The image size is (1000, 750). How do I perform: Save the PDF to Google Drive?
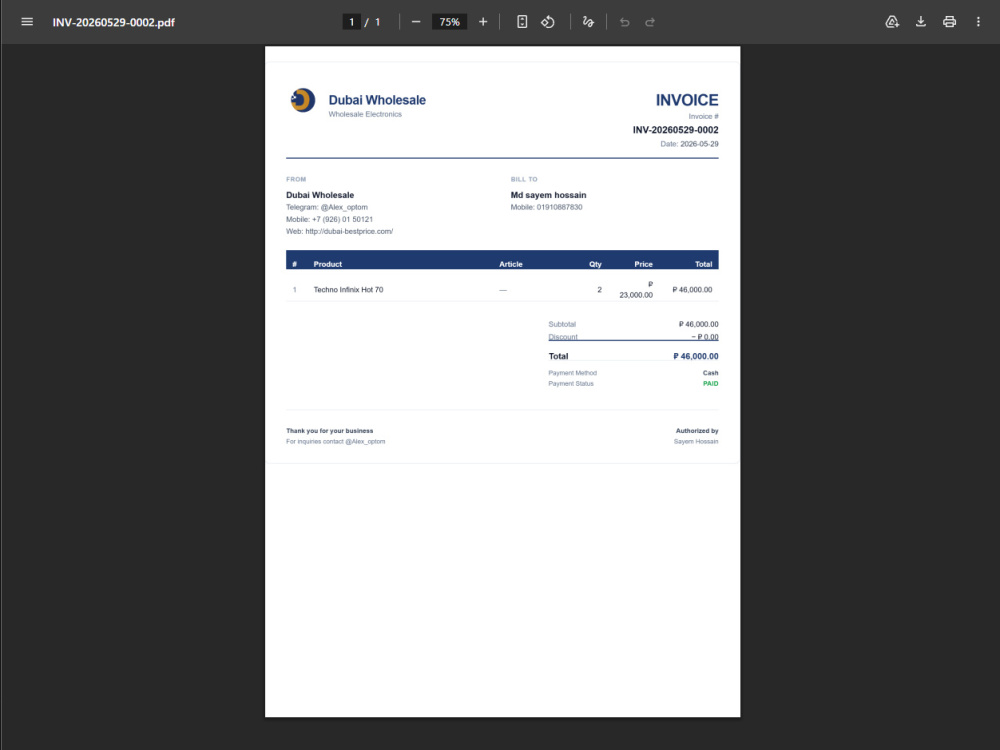pos(892,22)
